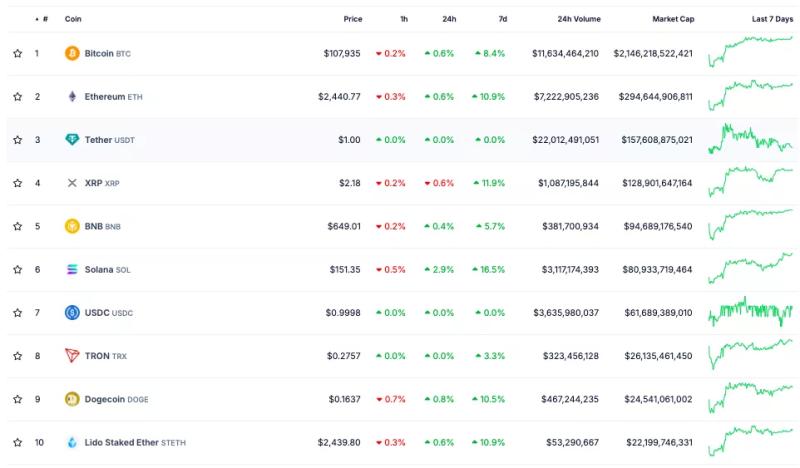Sort by Market Cap column header
The width and height of the screenshot is (800, 468).
tap(673, 19)
